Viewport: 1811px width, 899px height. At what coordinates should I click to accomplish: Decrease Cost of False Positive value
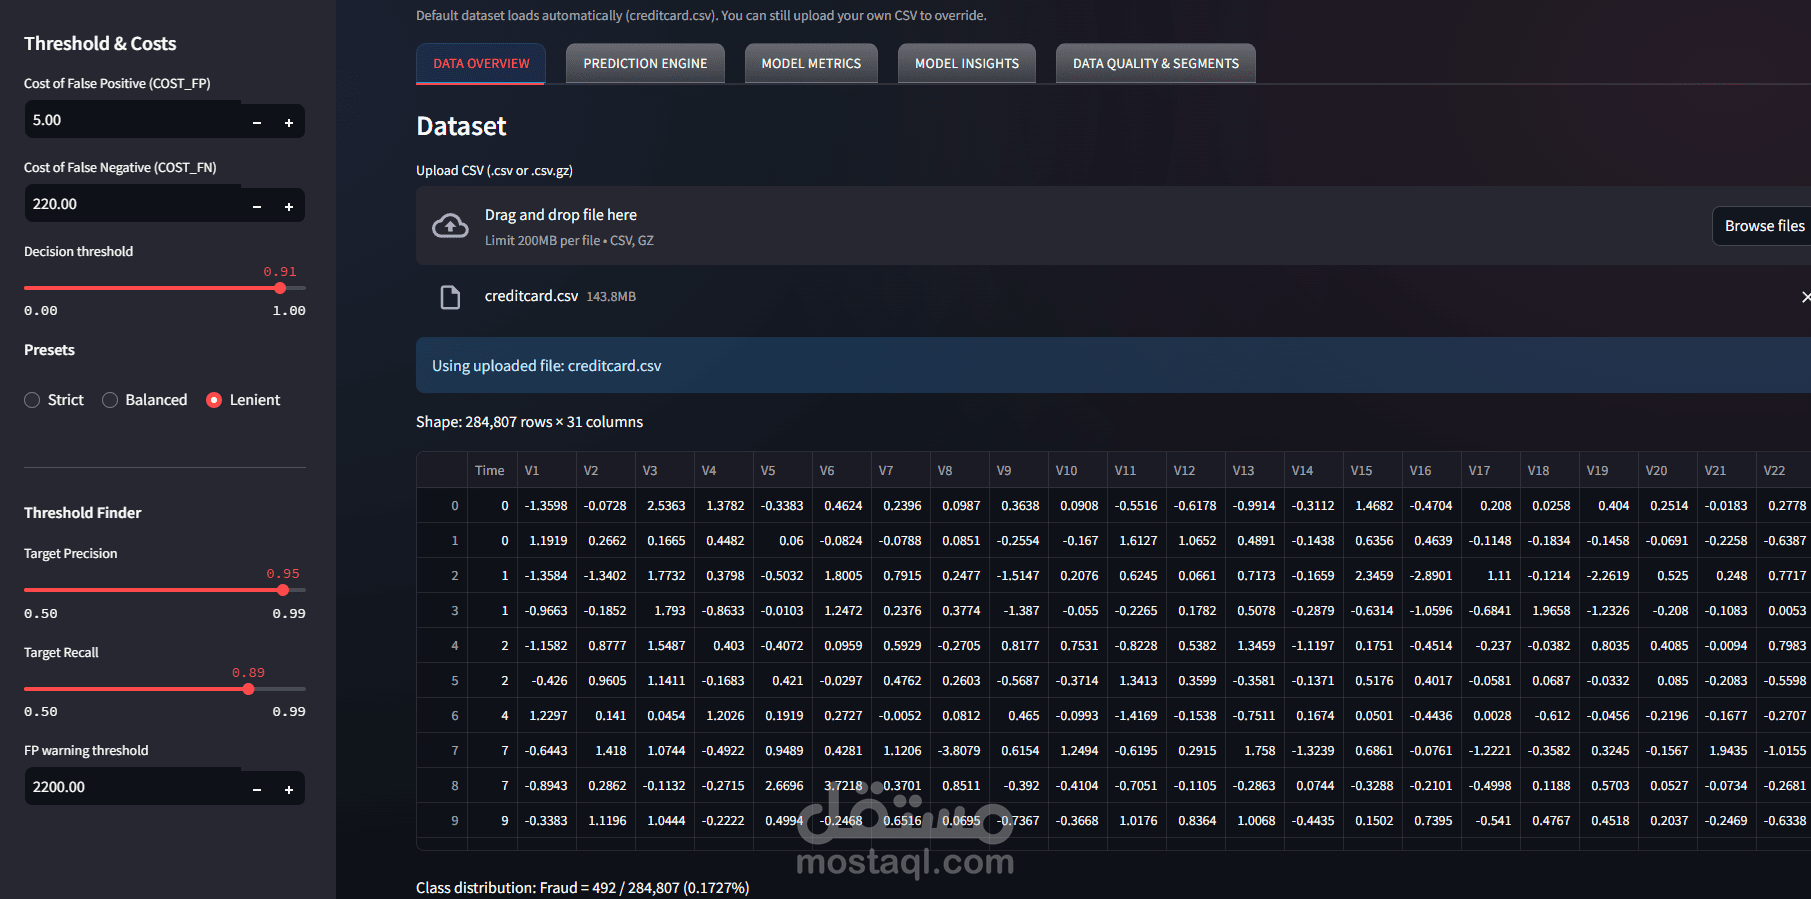click(x=257, y=122)
